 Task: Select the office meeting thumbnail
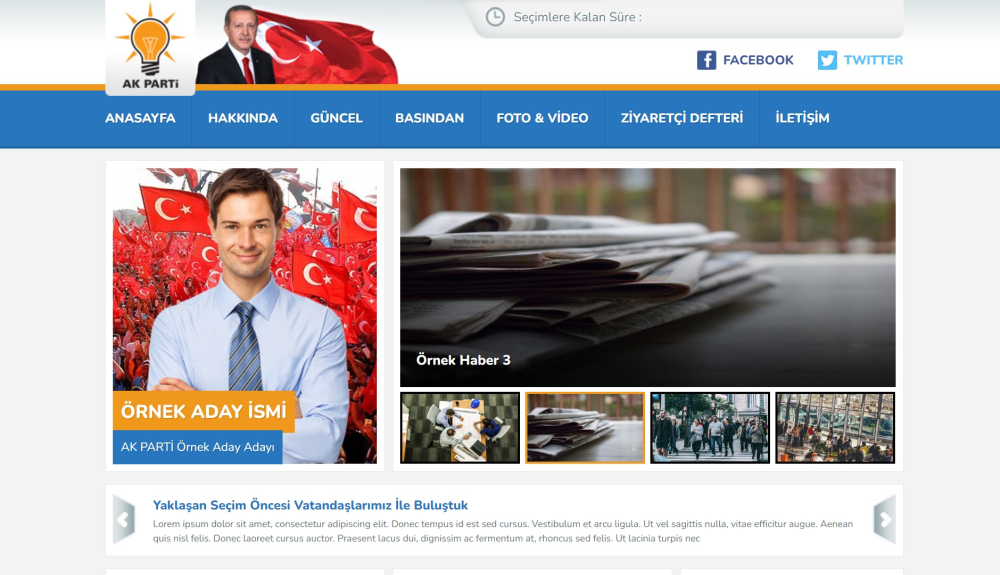coord(460,428)
